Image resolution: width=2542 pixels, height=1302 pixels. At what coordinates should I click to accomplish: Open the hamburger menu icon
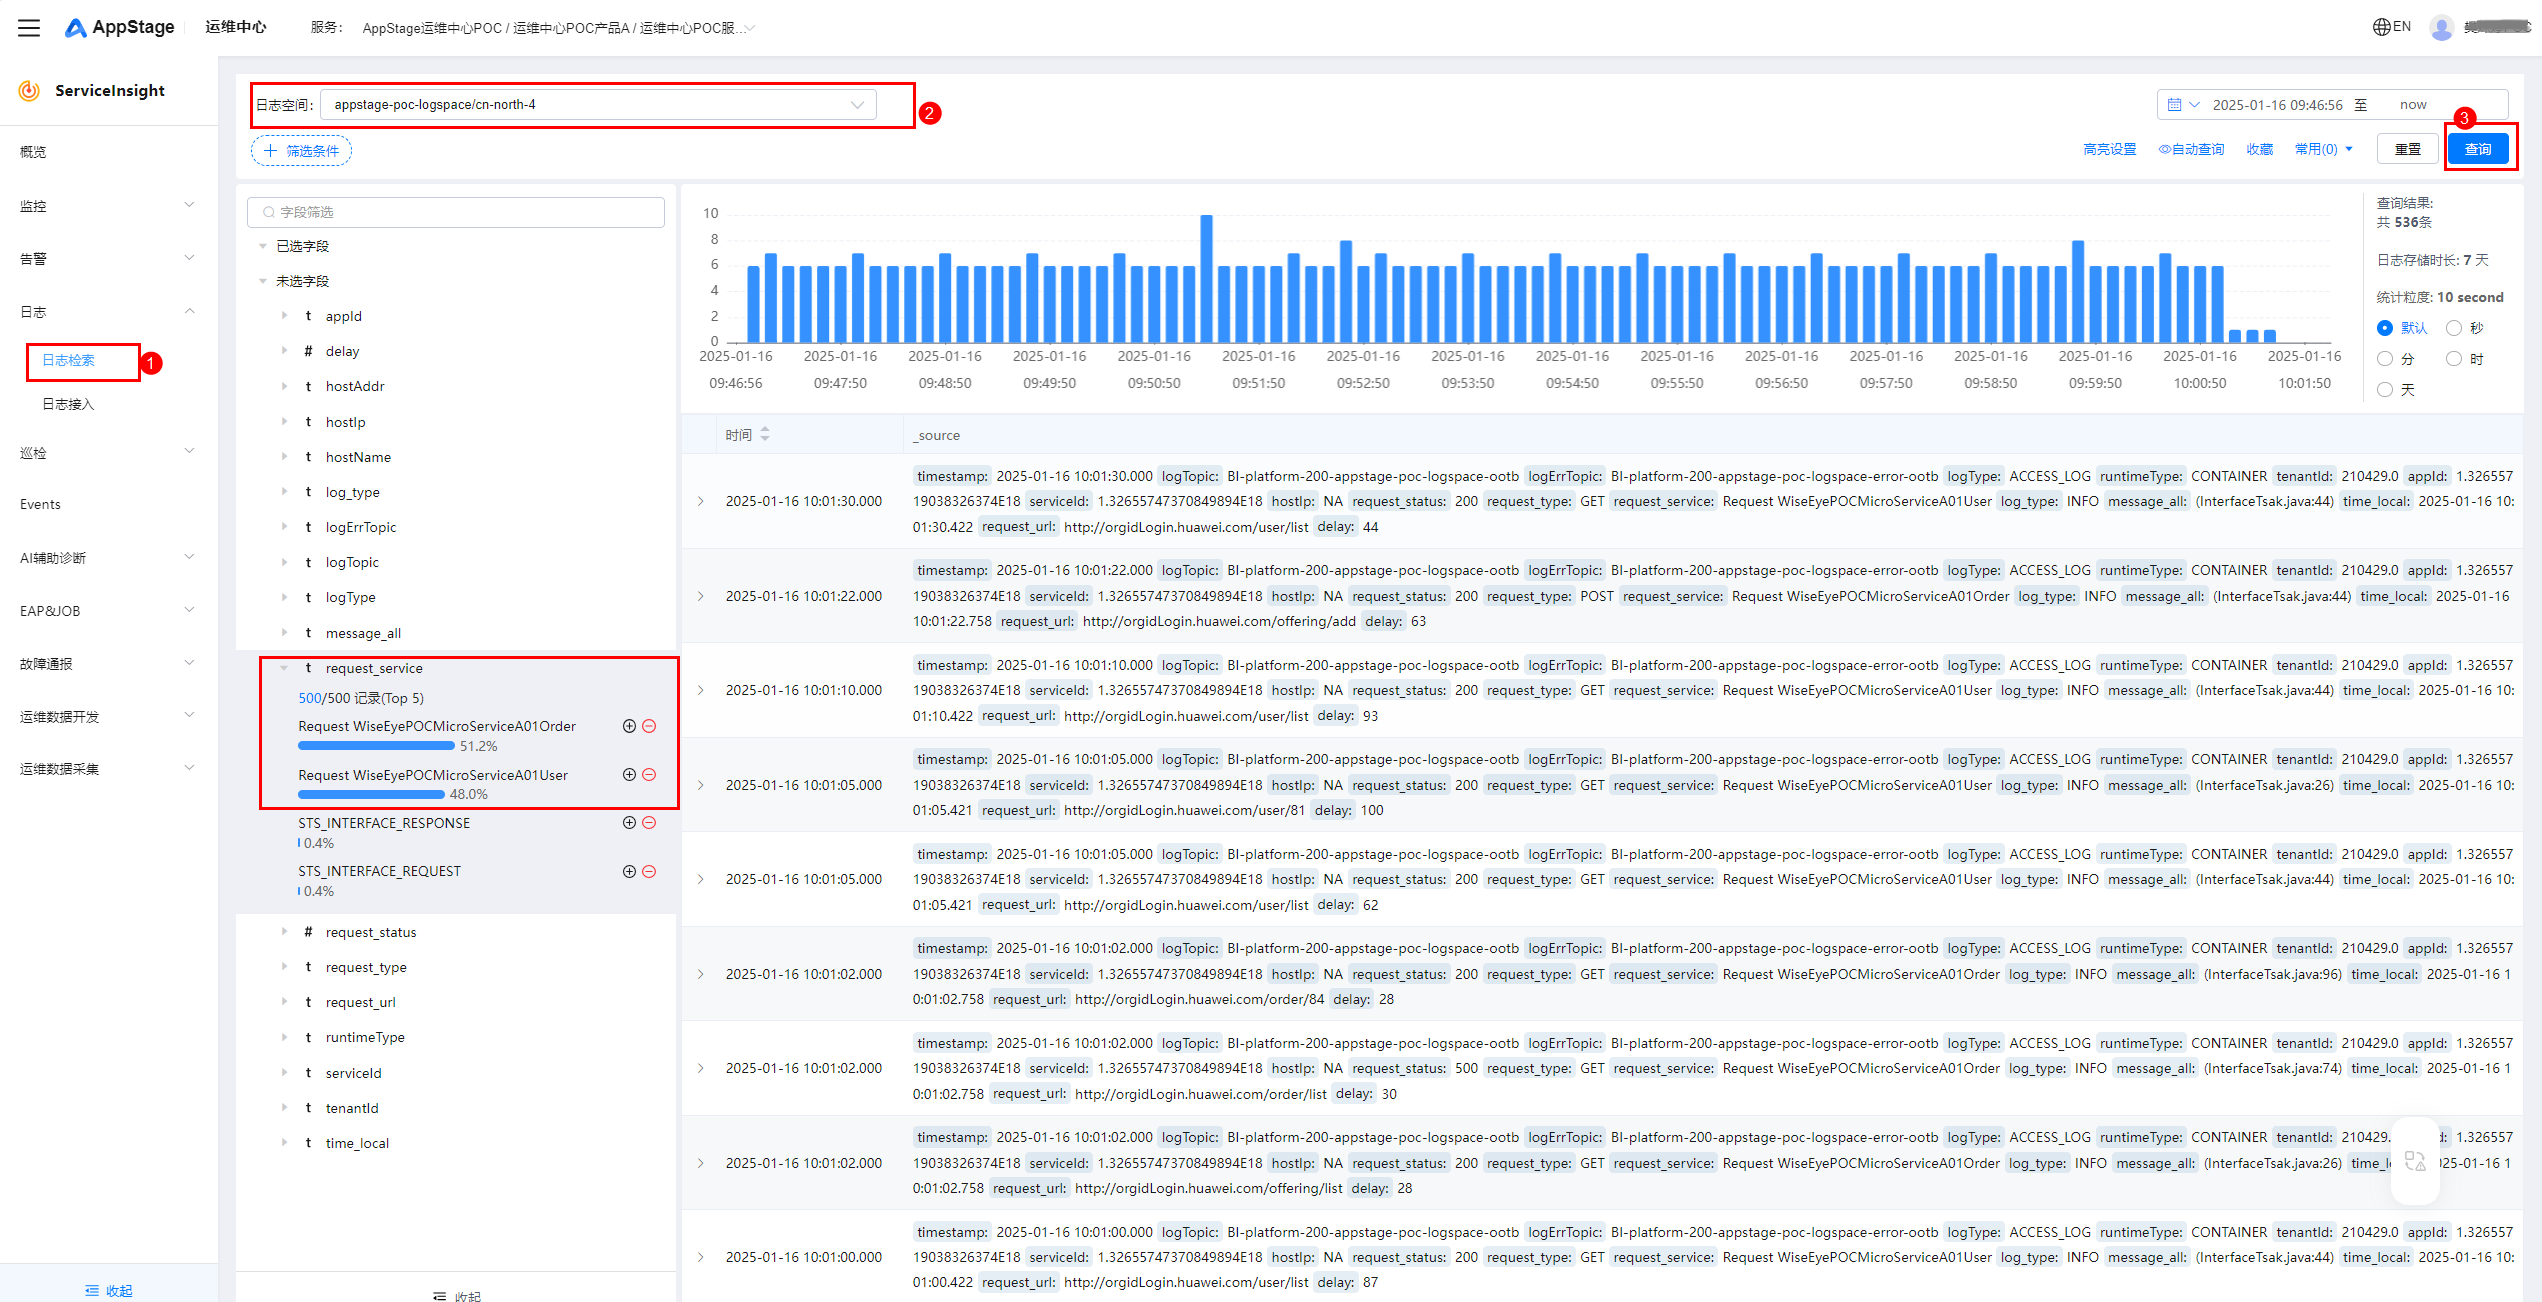(29, 27)
